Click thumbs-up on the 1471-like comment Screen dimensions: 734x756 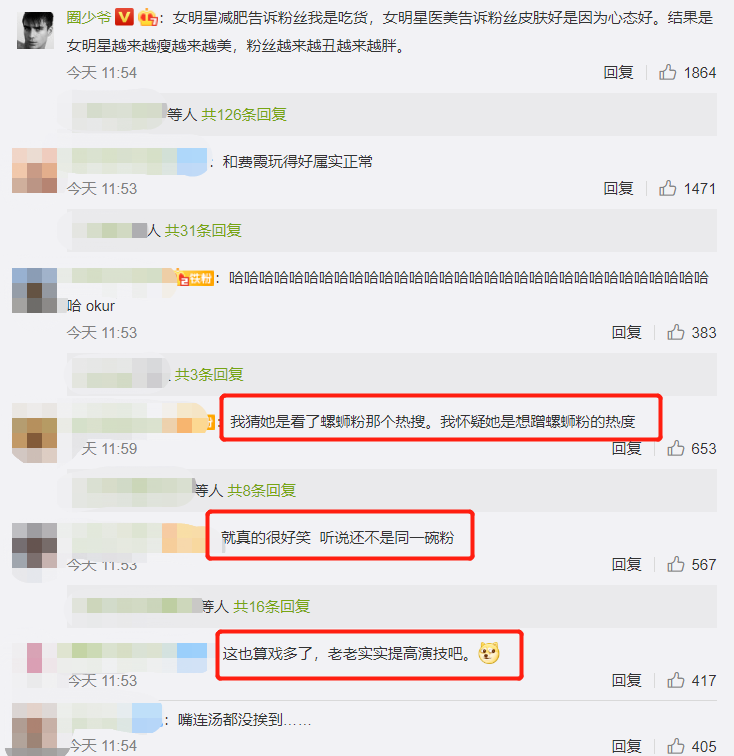click(x=667, y=188)
